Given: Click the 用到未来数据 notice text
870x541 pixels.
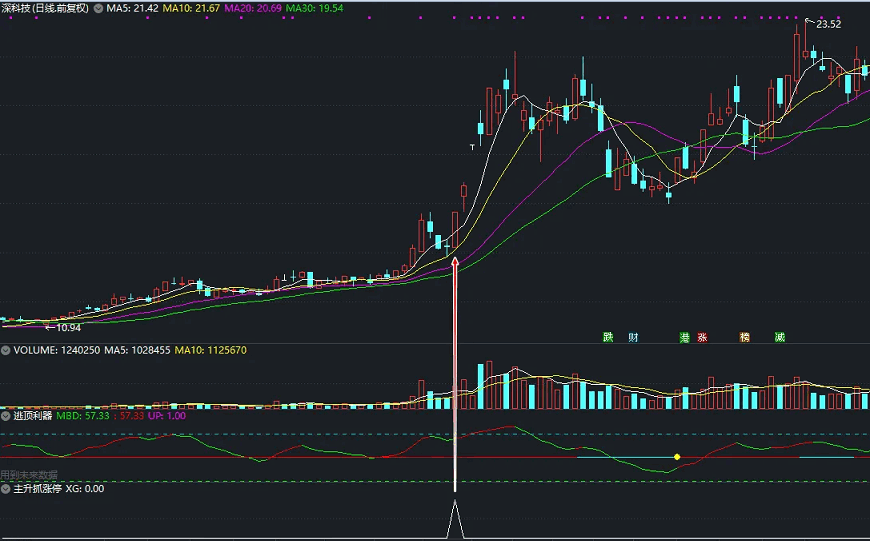Looking at the screenshot, I should click(x=29, y=475).
